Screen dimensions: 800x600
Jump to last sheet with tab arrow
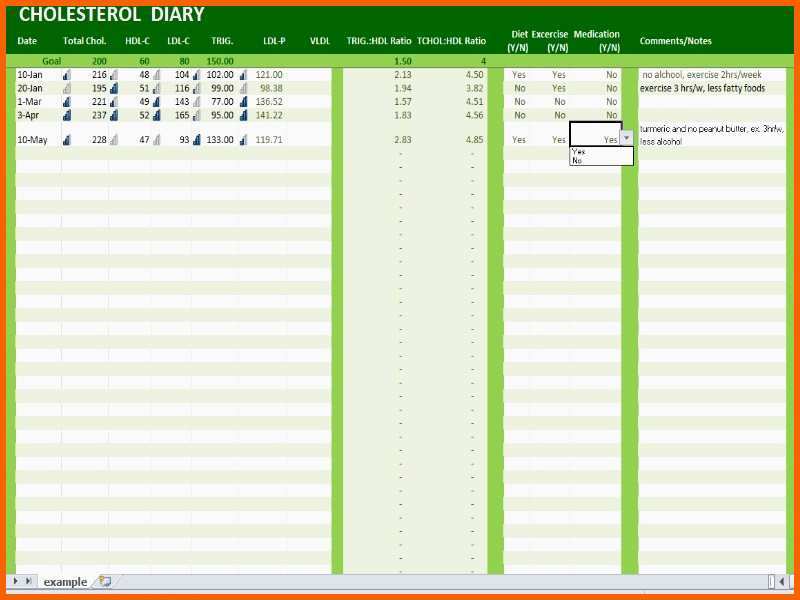tap(29, 581)
